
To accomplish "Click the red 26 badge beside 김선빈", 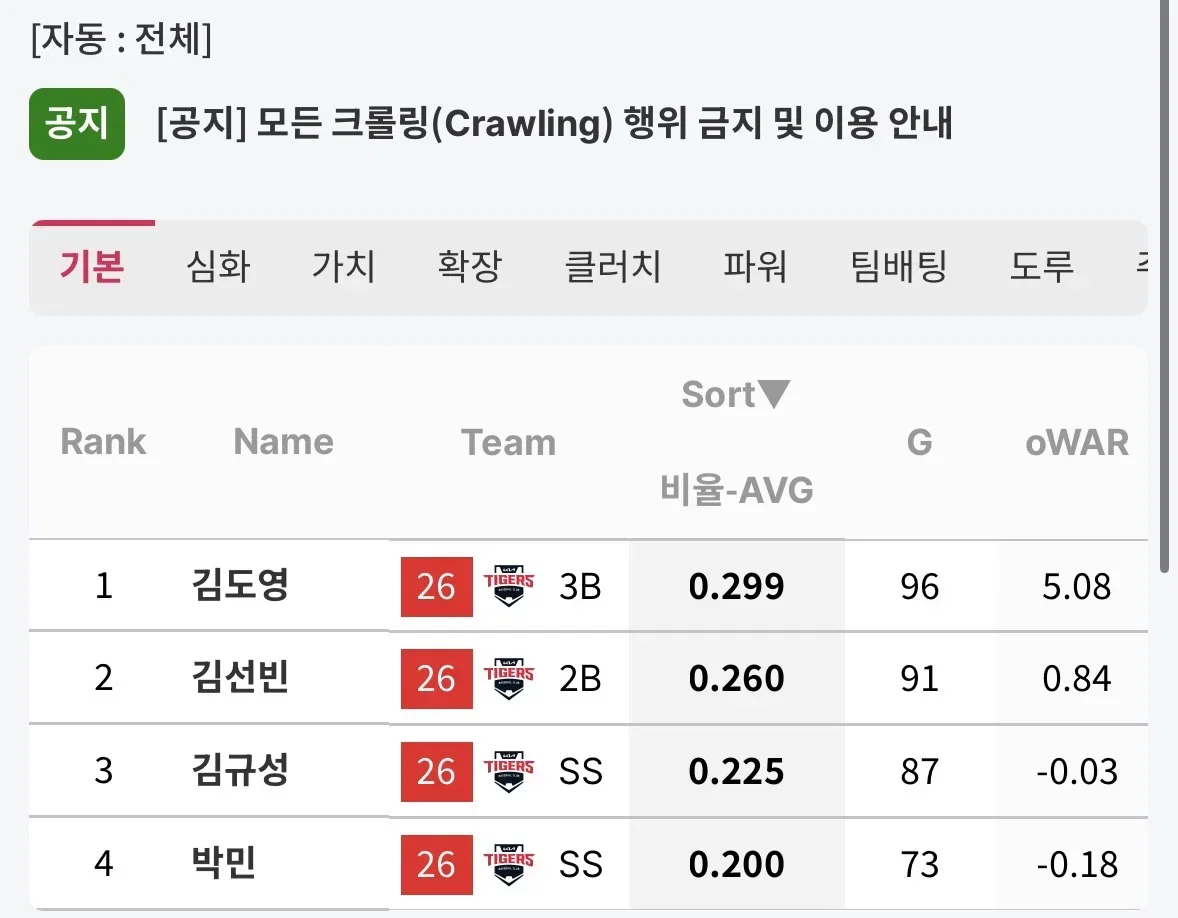I will click(436, 679).
